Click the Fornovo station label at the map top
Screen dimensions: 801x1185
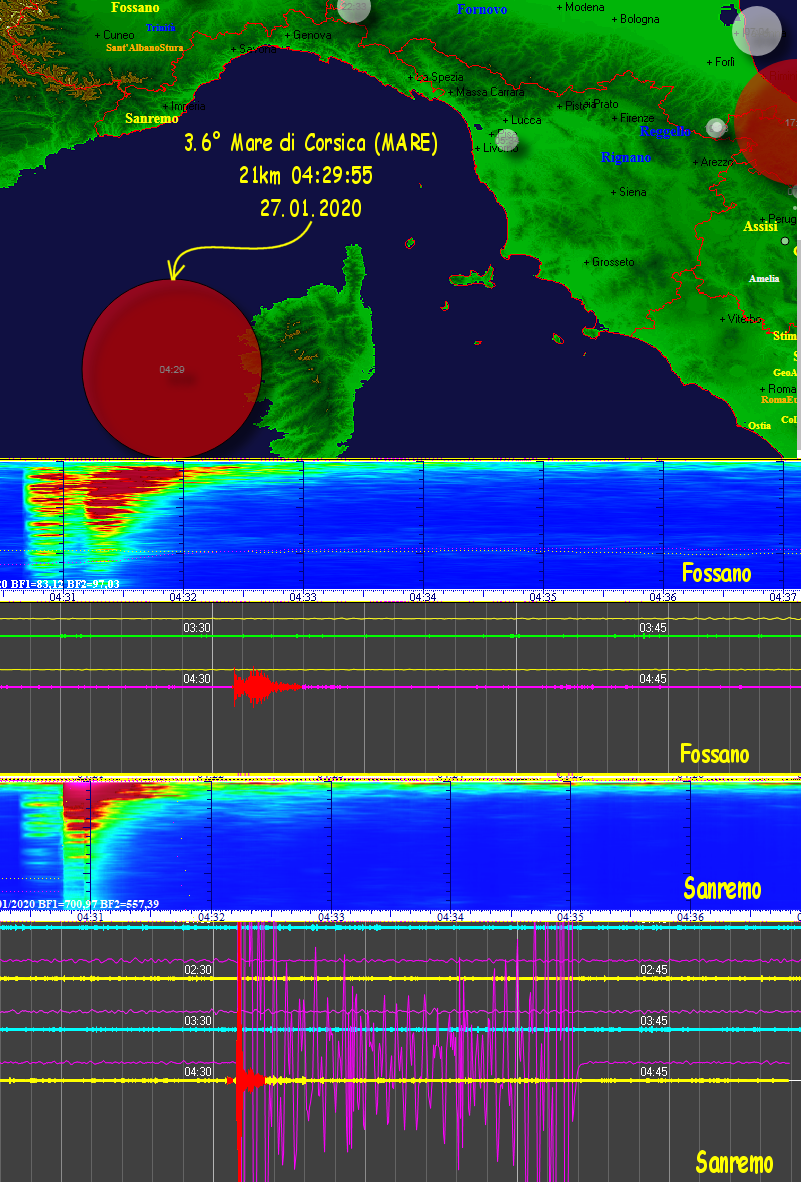tap(482, 9)
